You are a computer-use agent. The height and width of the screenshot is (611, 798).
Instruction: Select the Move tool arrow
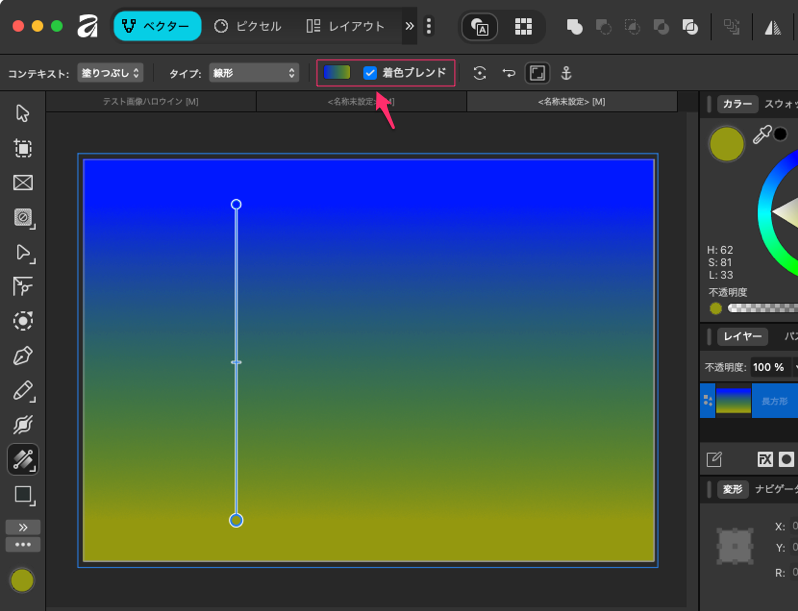point(22,113)
